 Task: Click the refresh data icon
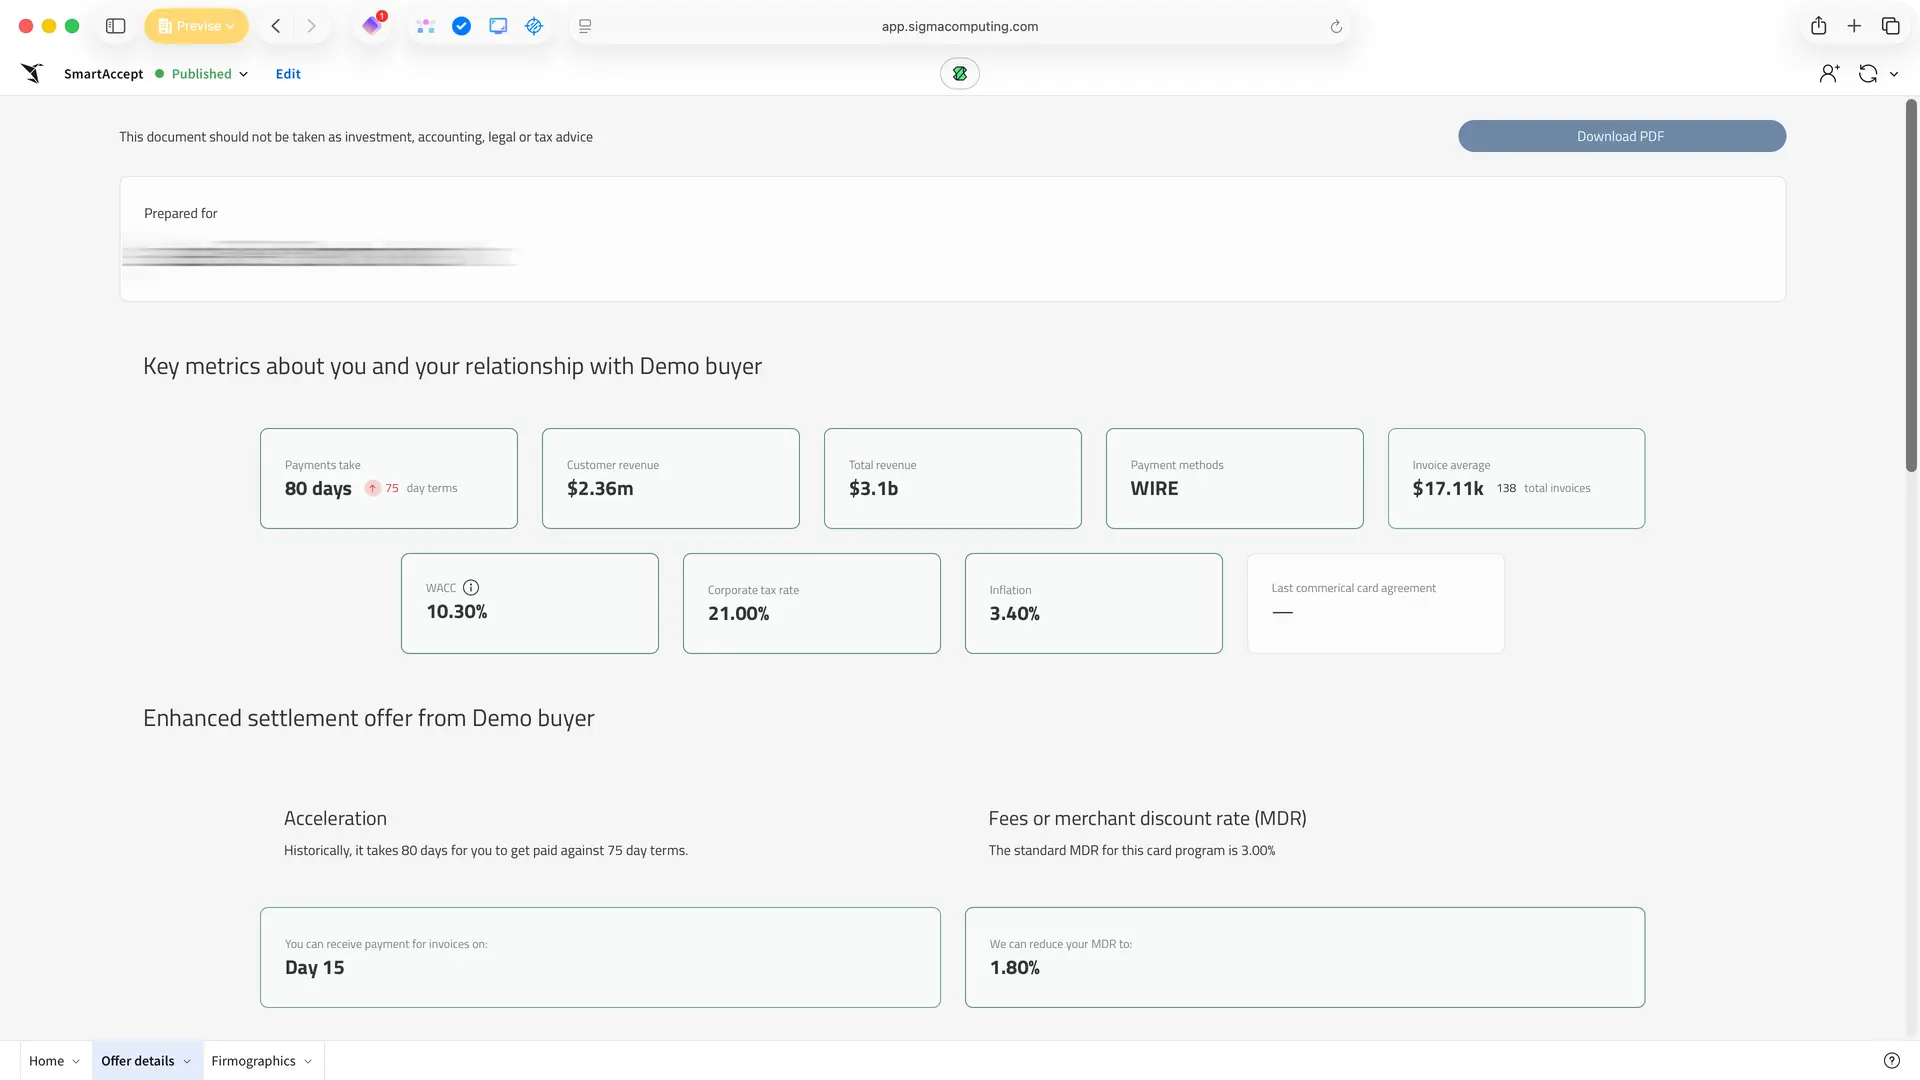point(1867,73)
